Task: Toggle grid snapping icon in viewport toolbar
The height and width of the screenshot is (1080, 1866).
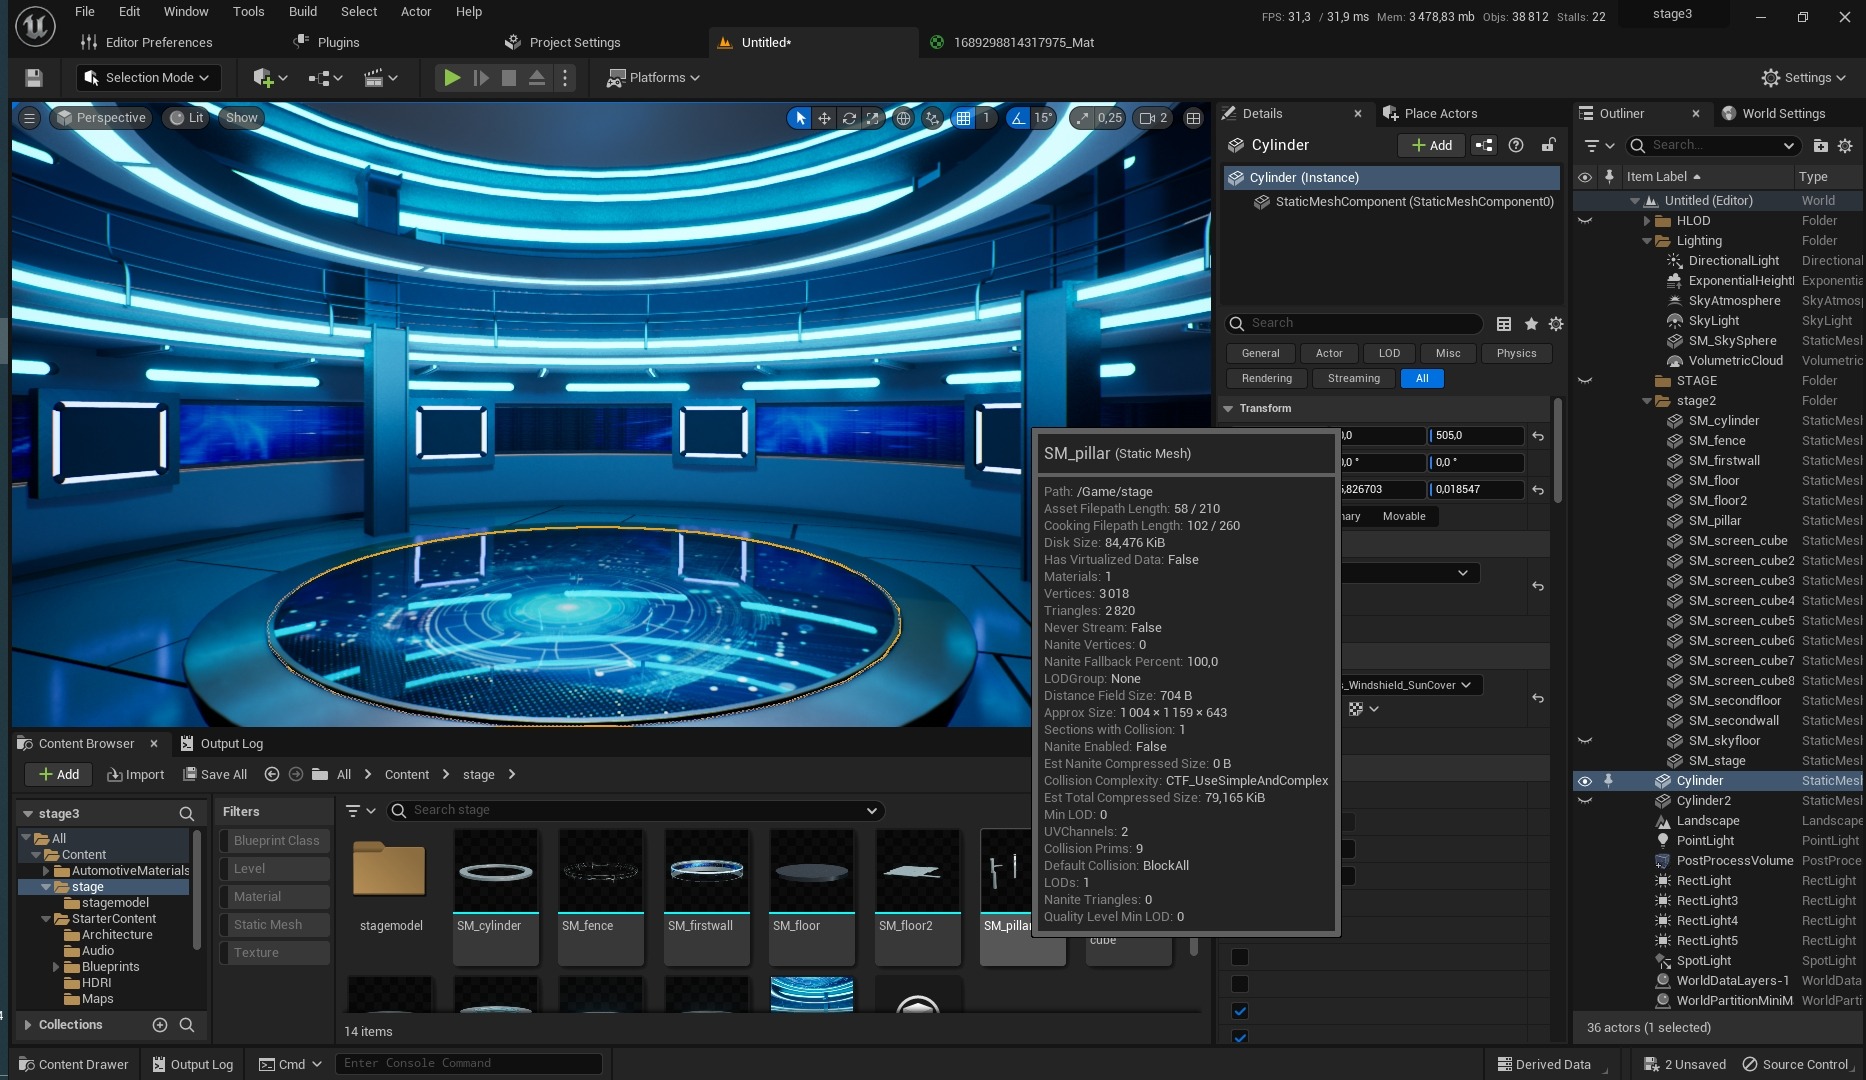Action: tap(963, 118)
